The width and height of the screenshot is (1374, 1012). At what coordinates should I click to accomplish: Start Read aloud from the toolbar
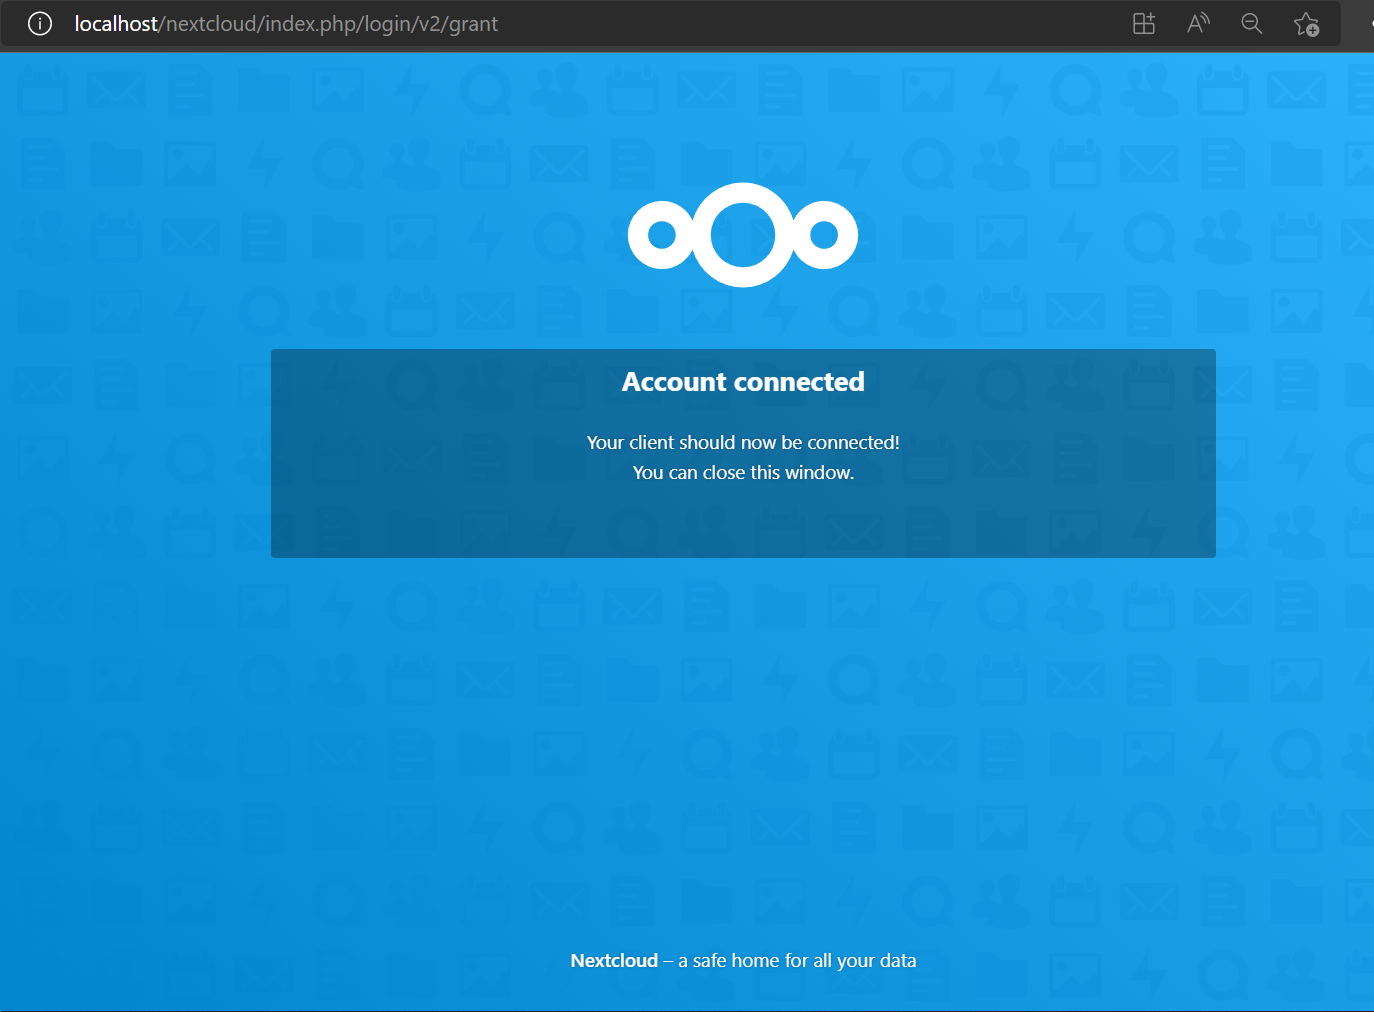[1197, 23]
